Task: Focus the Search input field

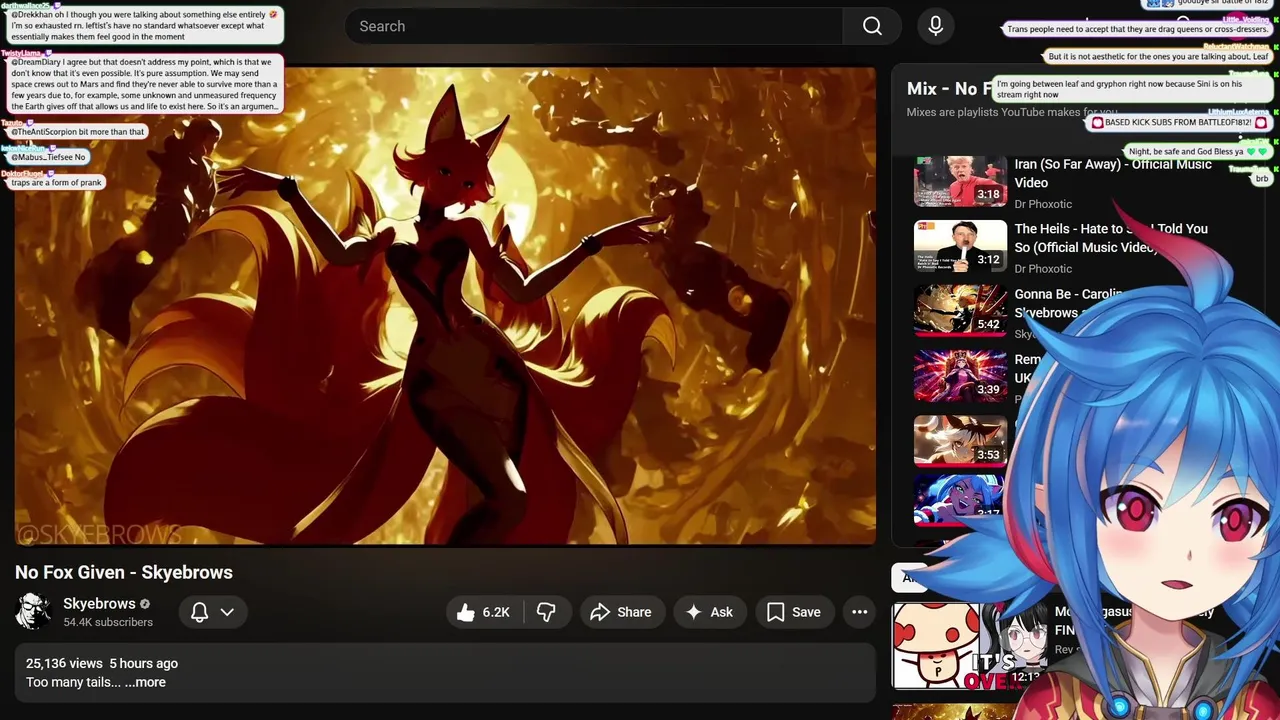Action: coord(594,26)
